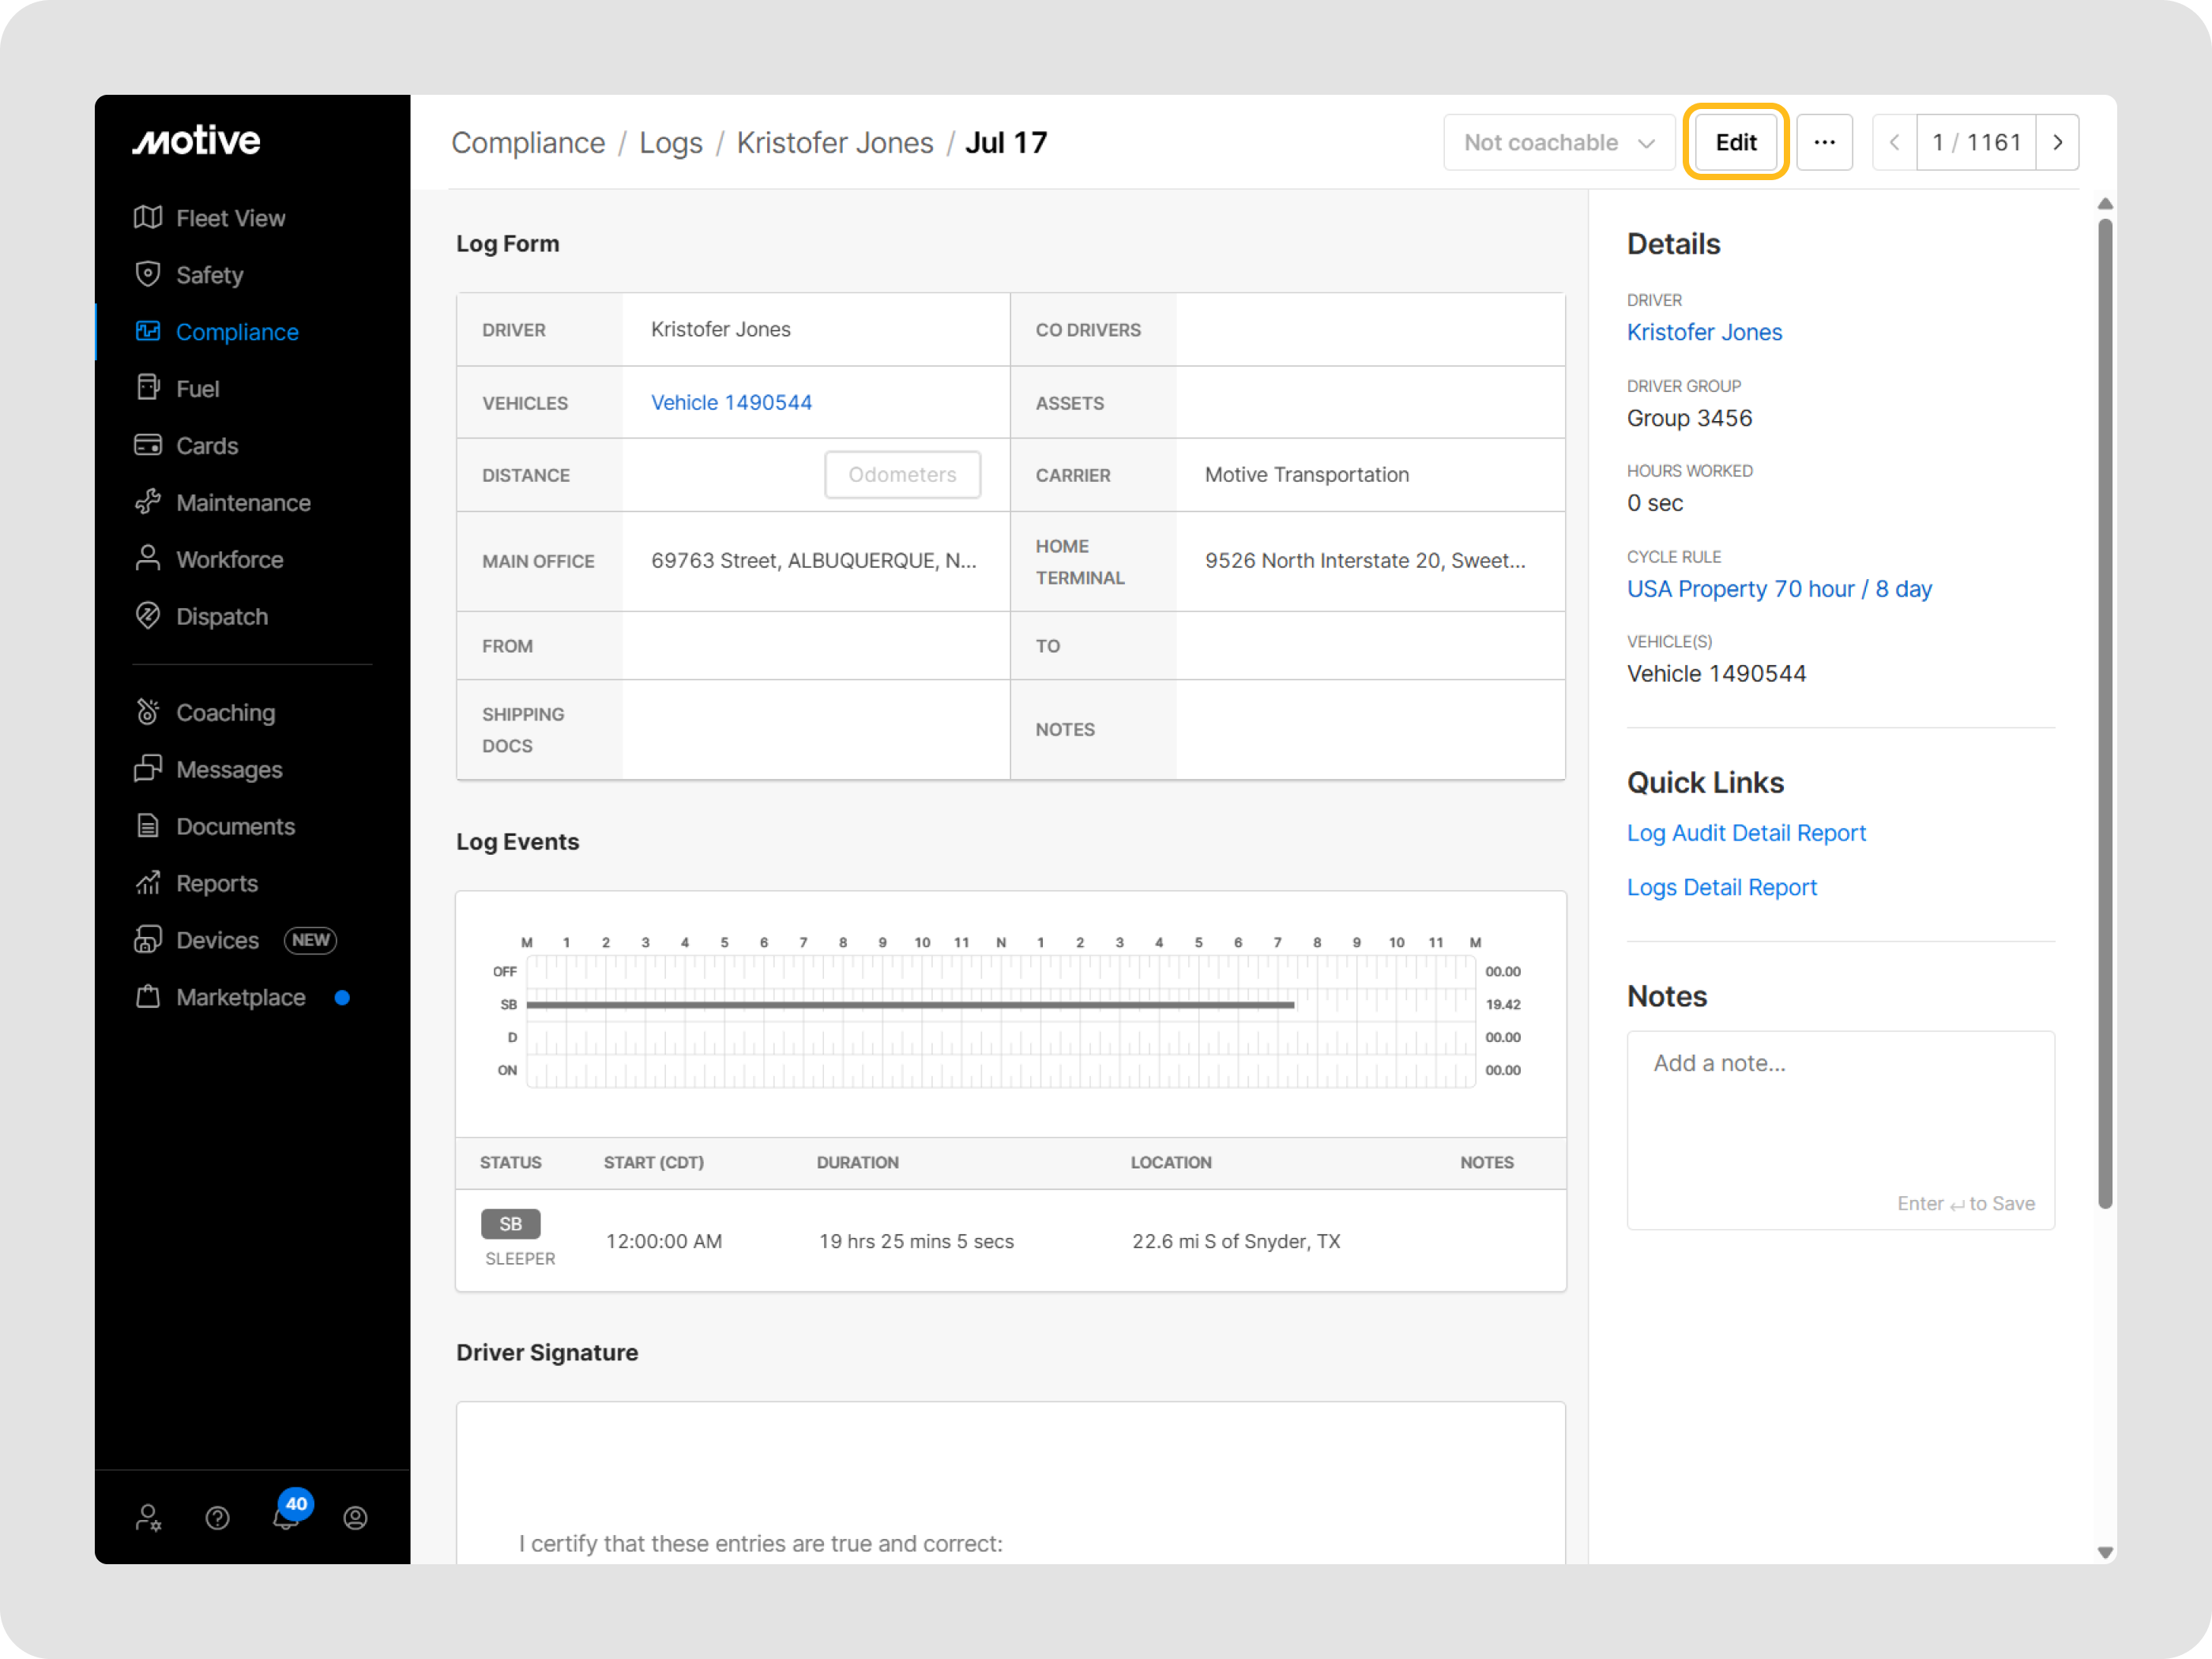Click the Vehicle 1490544 link

(731, 402)
